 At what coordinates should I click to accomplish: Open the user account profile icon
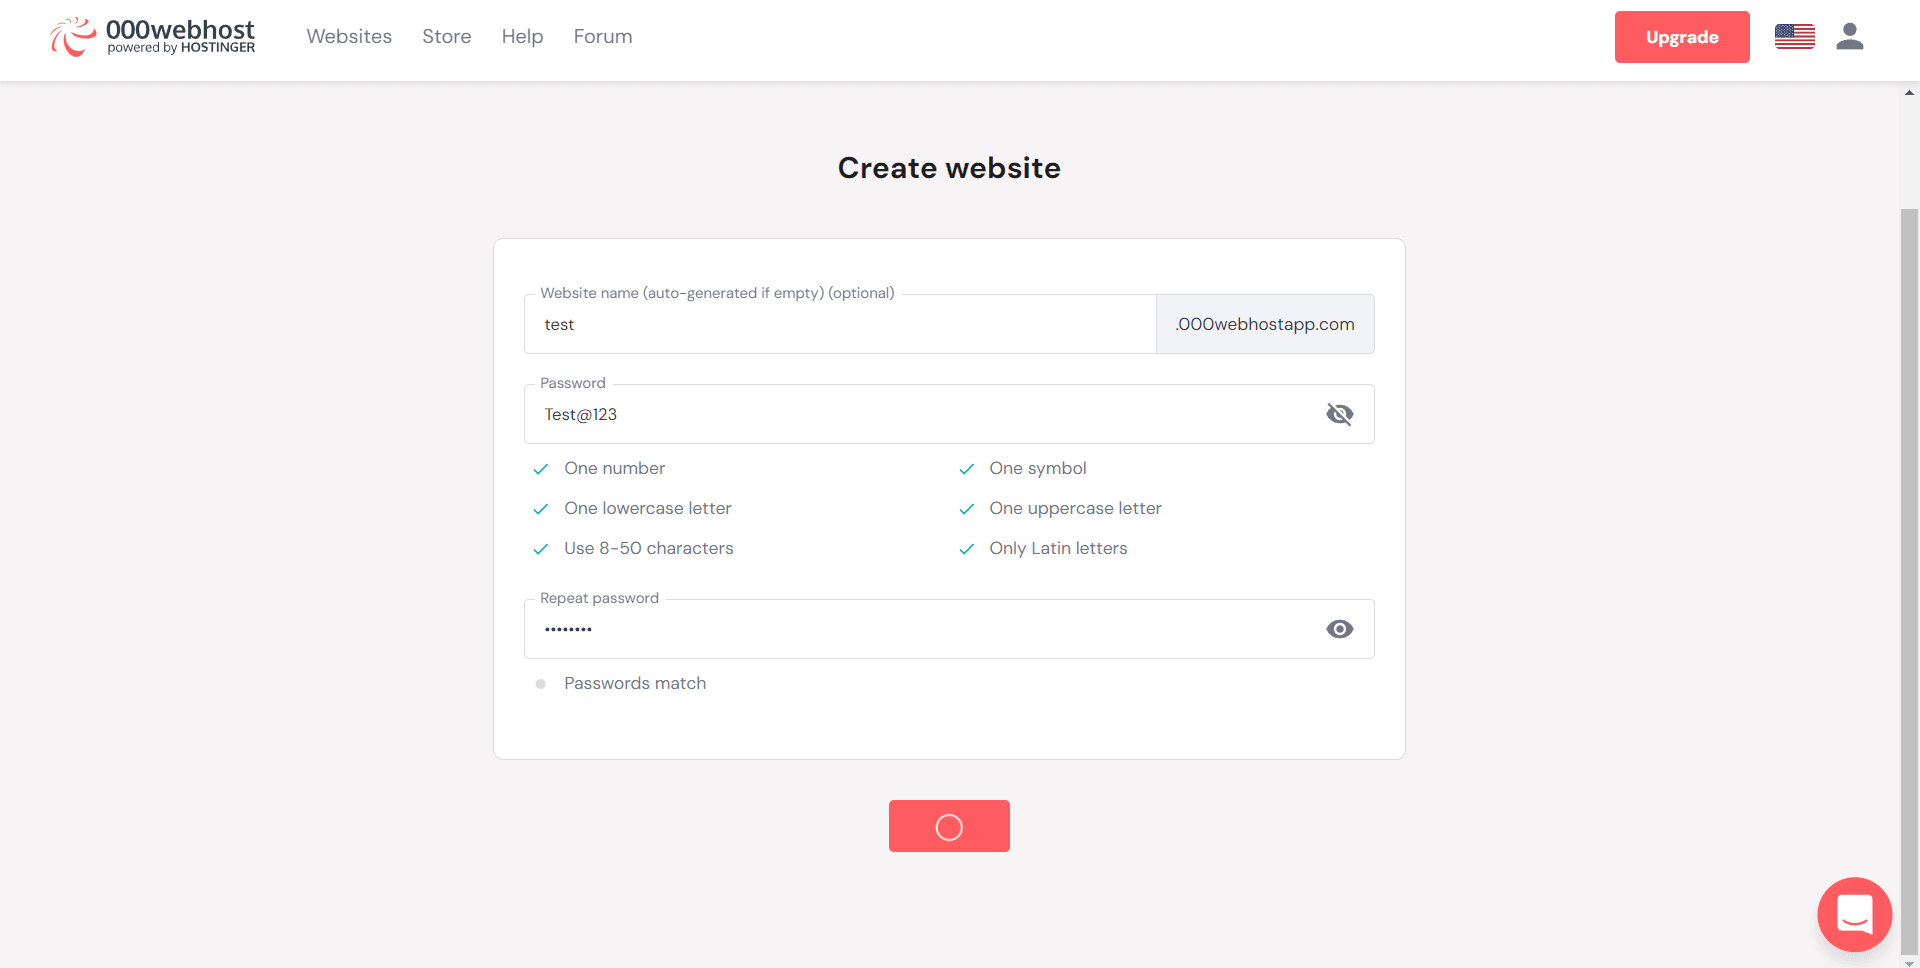(x=1850, y=36)
